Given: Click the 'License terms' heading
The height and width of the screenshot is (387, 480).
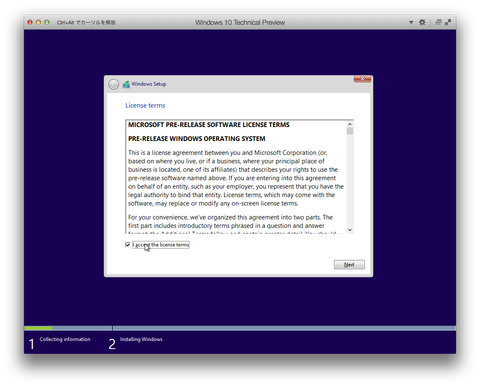Looking at the screenshot, I should coord(145,105).
